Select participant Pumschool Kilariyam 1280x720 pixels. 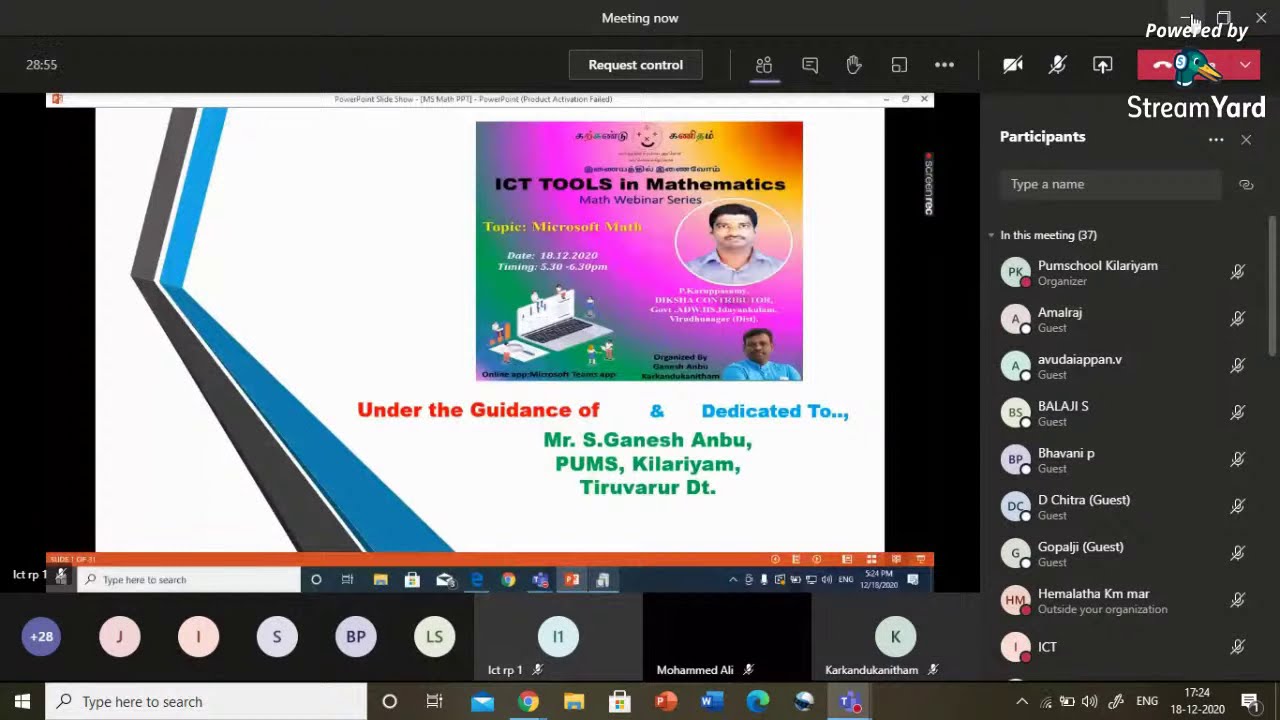point(1097,272)
